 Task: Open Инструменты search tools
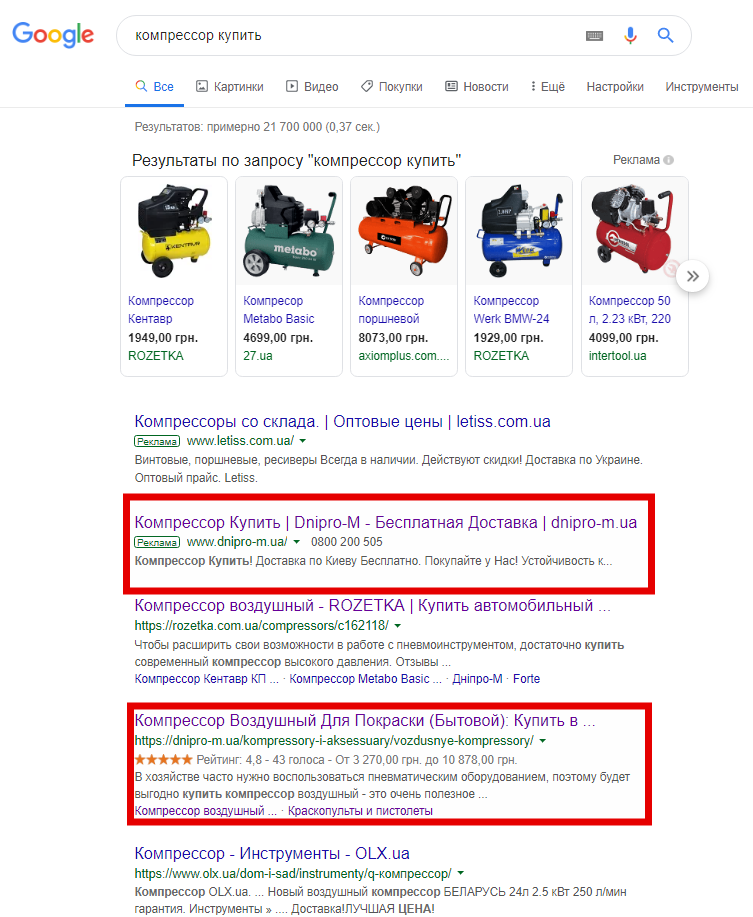(x=701, y=87)
